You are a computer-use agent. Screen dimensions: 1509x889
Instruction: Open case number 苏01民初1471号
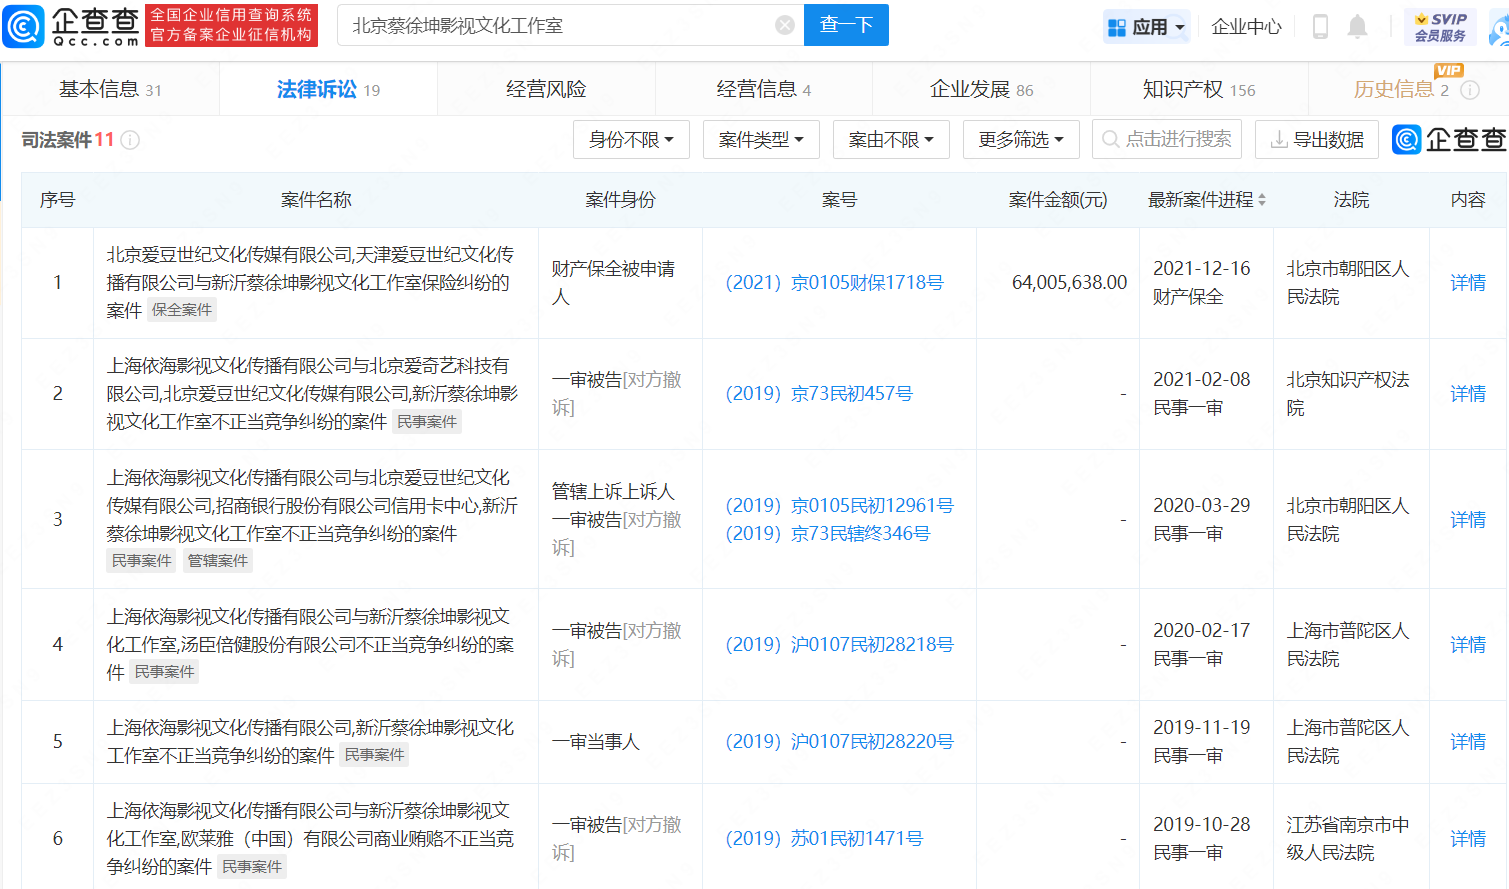824,839
